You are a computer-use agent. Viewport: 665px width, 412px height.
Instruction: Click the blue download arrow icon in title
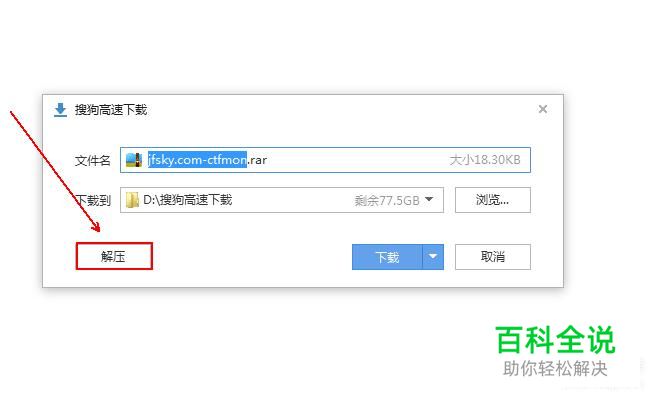coord(60,109)
